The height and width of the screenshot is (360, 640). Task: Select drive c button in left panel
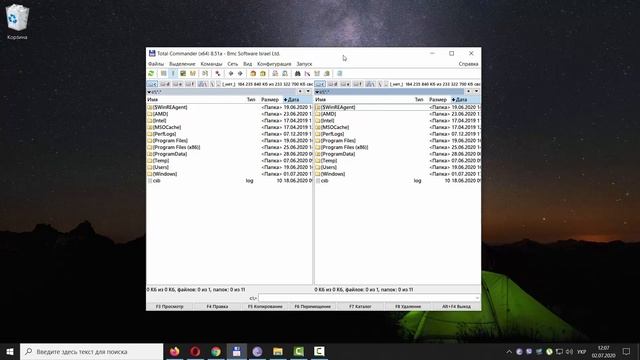[153, 84]
